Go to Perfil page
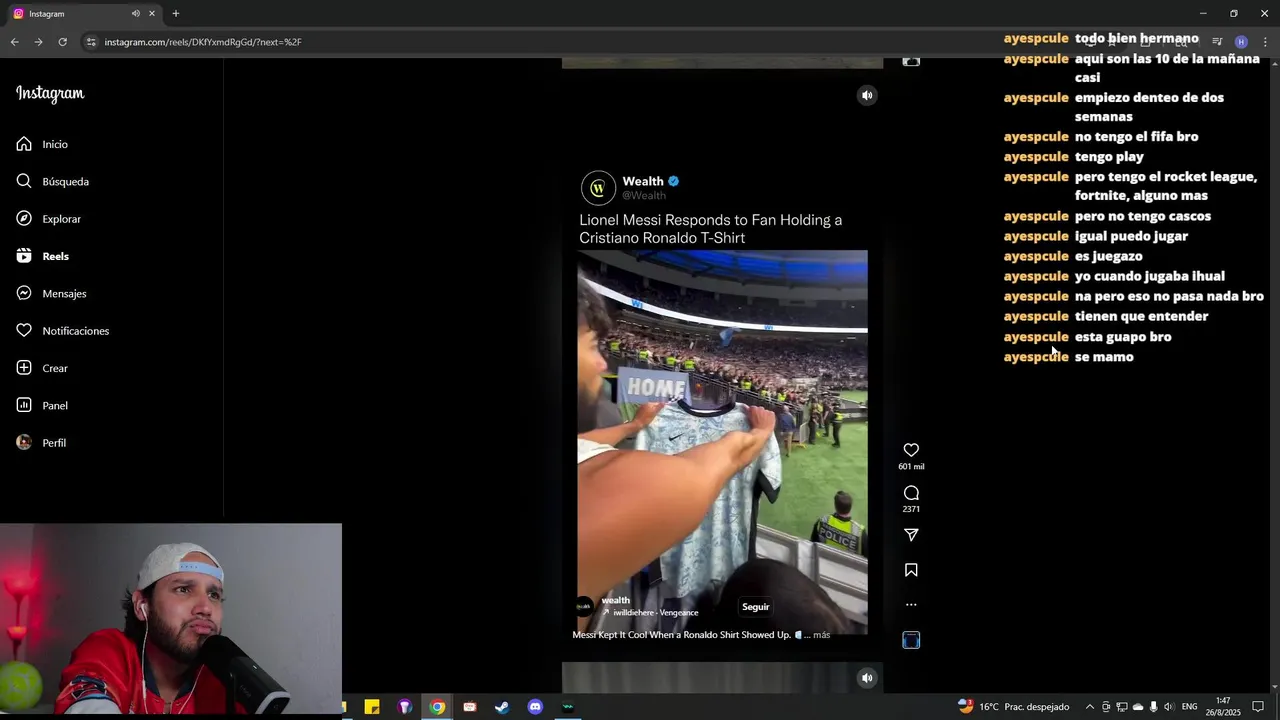This screenshot has width=1280, height=720. click(41, 443)
